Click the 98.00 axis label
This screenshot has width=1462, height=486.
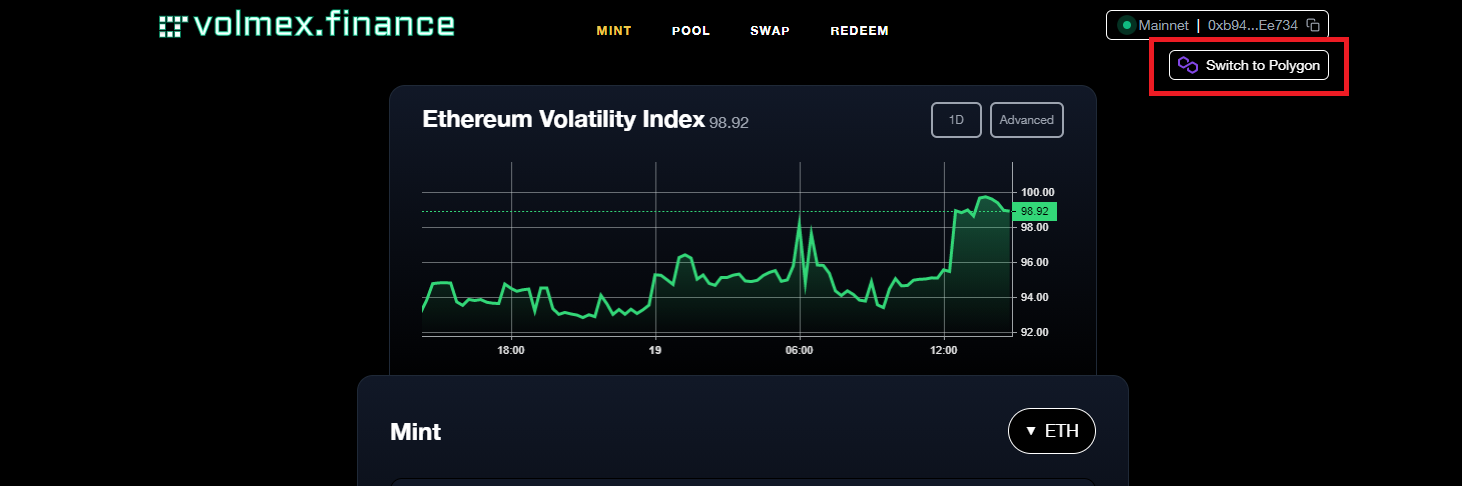(x=1035, y=227)
